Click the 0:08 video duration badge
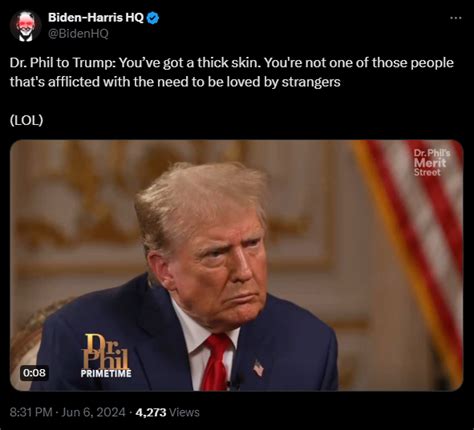This screenshot has width=474, height=430. pyautogui.click(x=34, y=372)
